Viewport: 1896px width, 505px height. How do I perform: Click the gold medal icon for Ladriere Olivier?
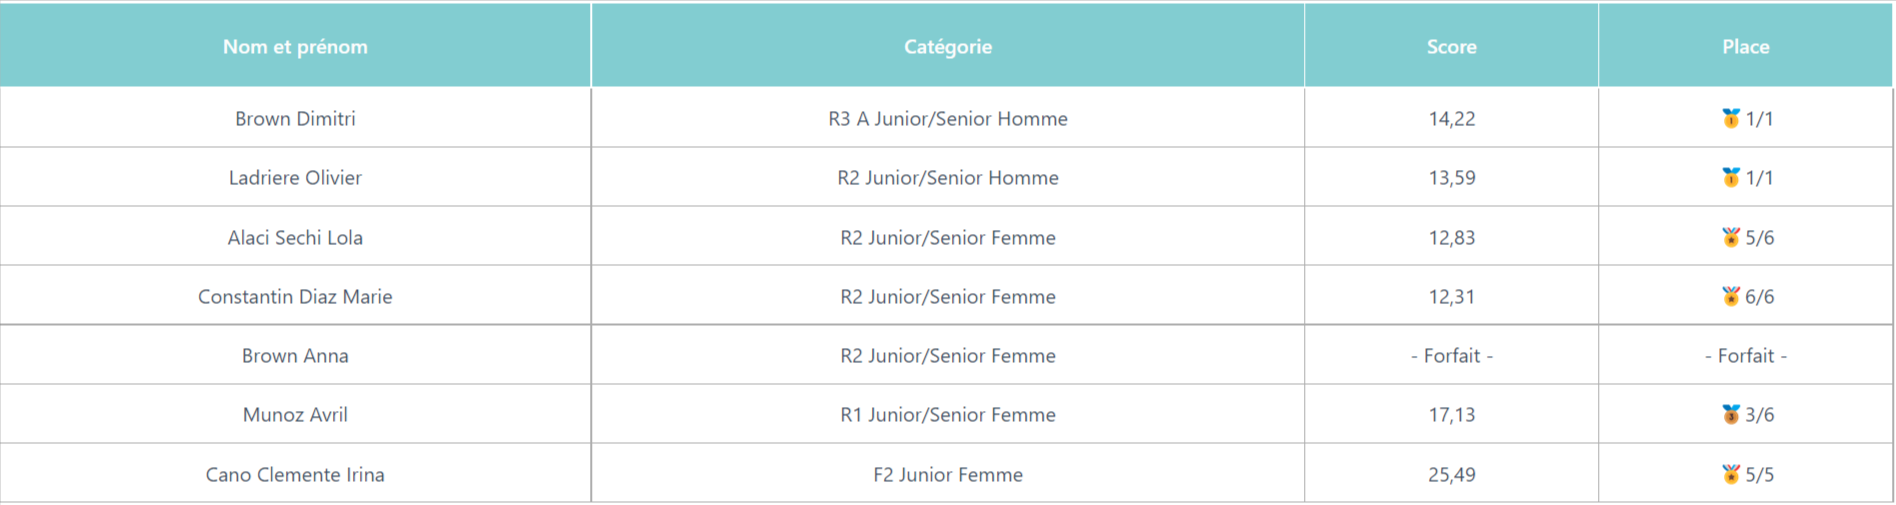pos(1730,177)
